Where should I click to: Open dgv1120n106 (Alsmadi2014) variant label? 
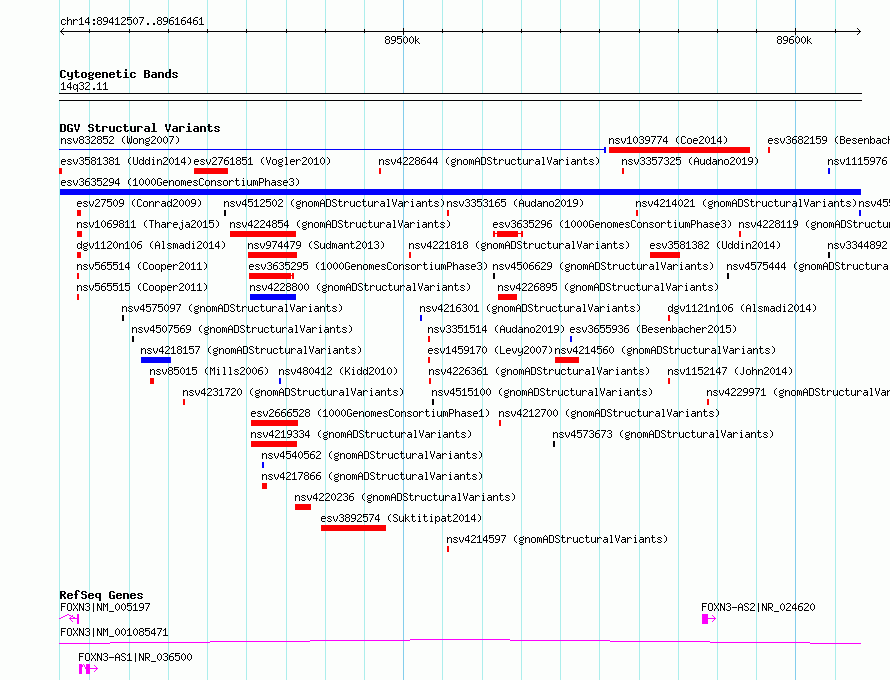point(151,245)
